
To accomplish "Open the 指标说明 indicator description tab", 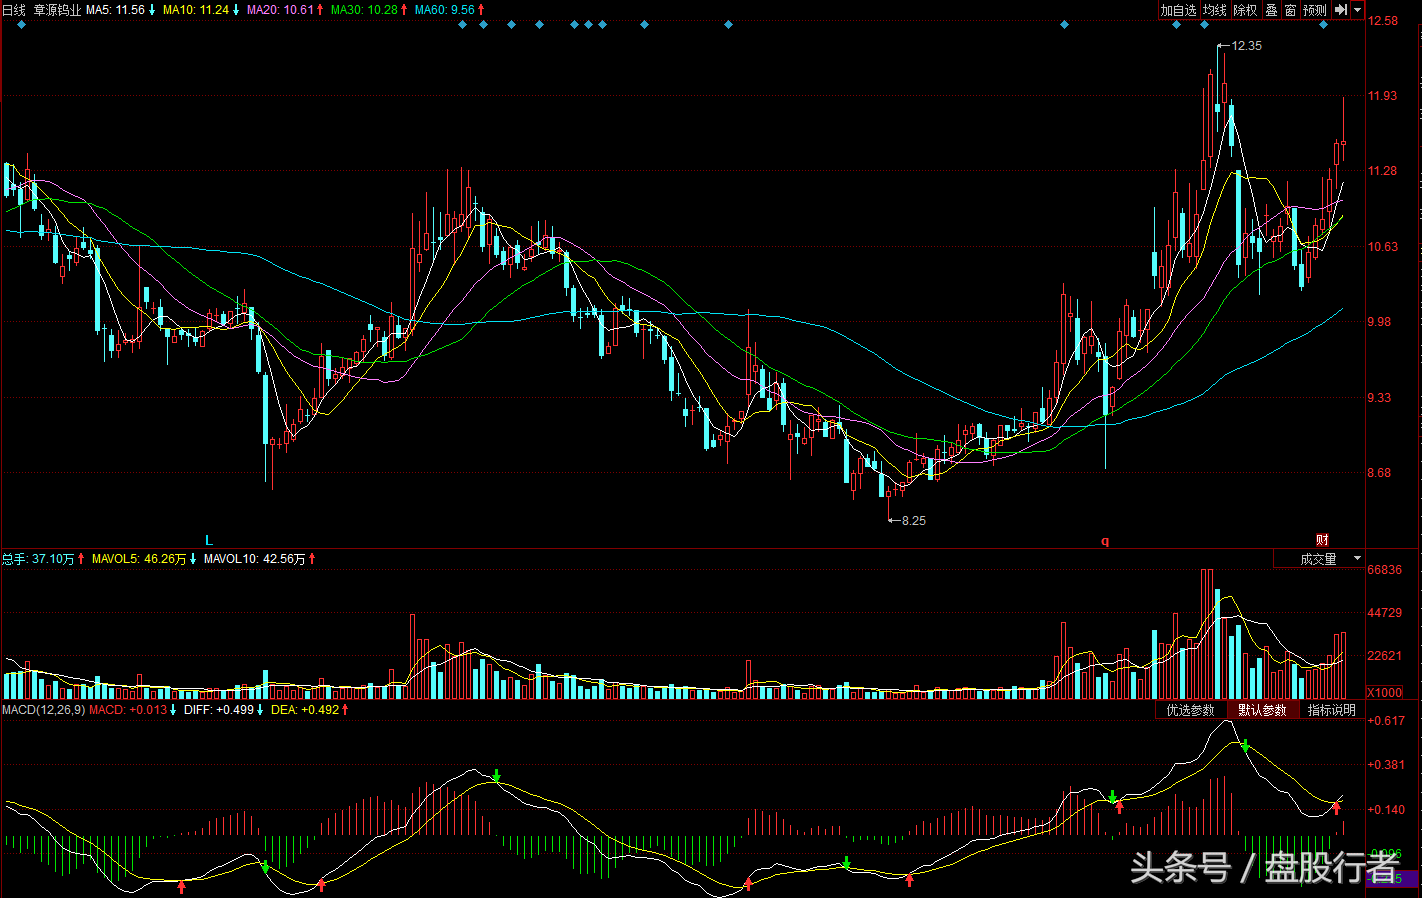I will point(1332,710).
